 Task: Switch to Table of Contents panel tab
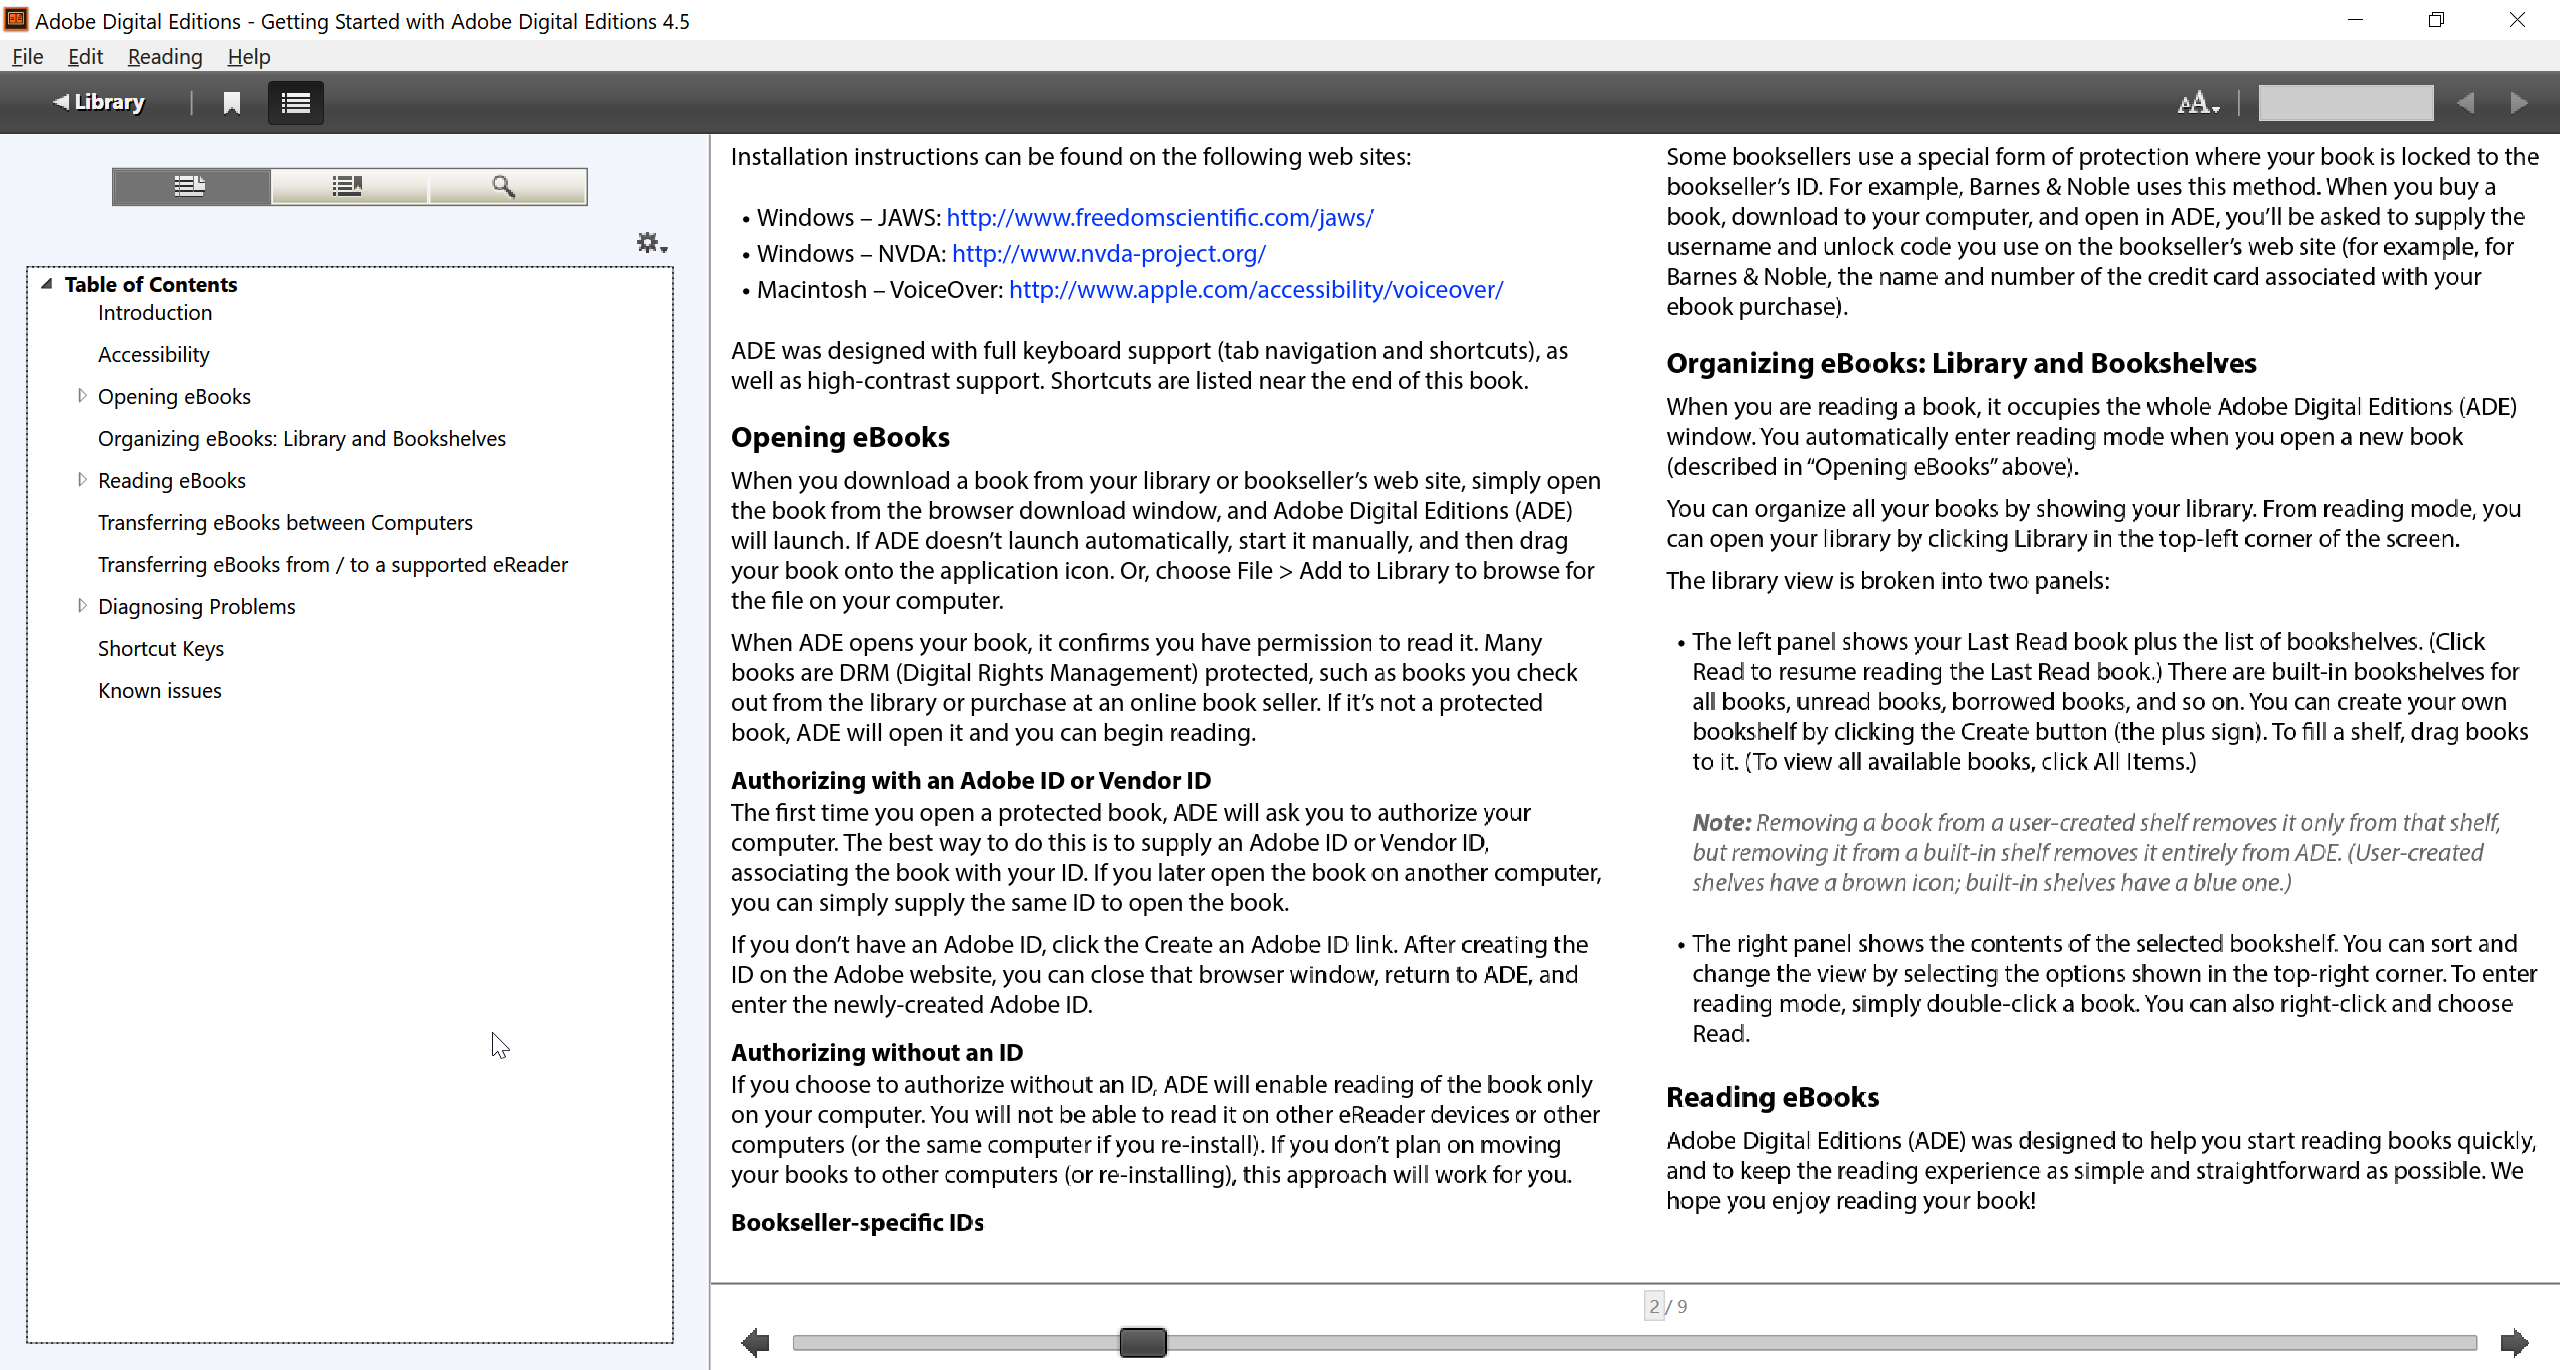[x=191, y=187]
